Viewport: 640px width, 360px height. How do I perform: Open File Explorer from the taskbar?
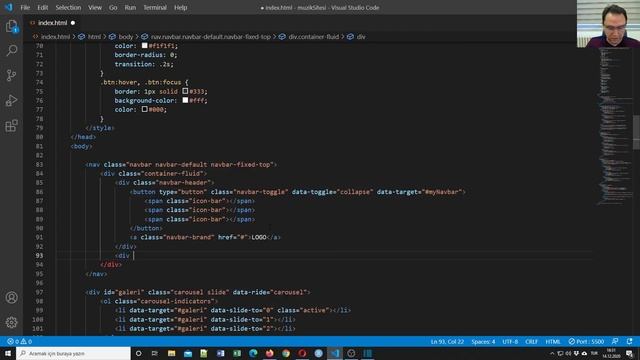tap(171, 353)
